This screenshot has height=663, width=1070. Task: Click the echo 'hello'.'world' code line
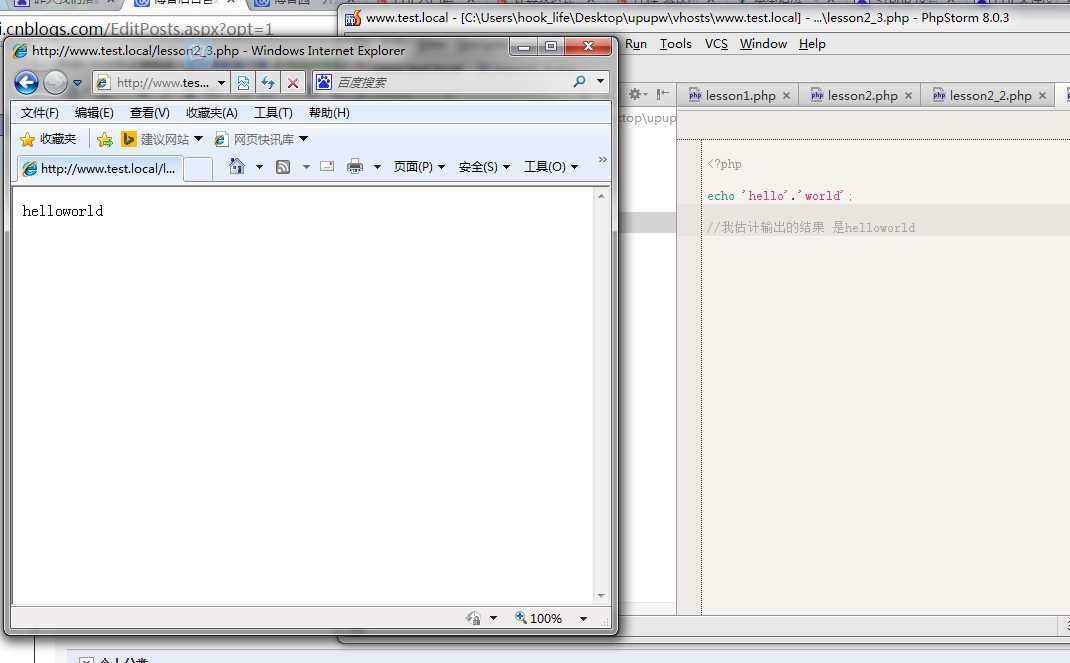point(780,196)
